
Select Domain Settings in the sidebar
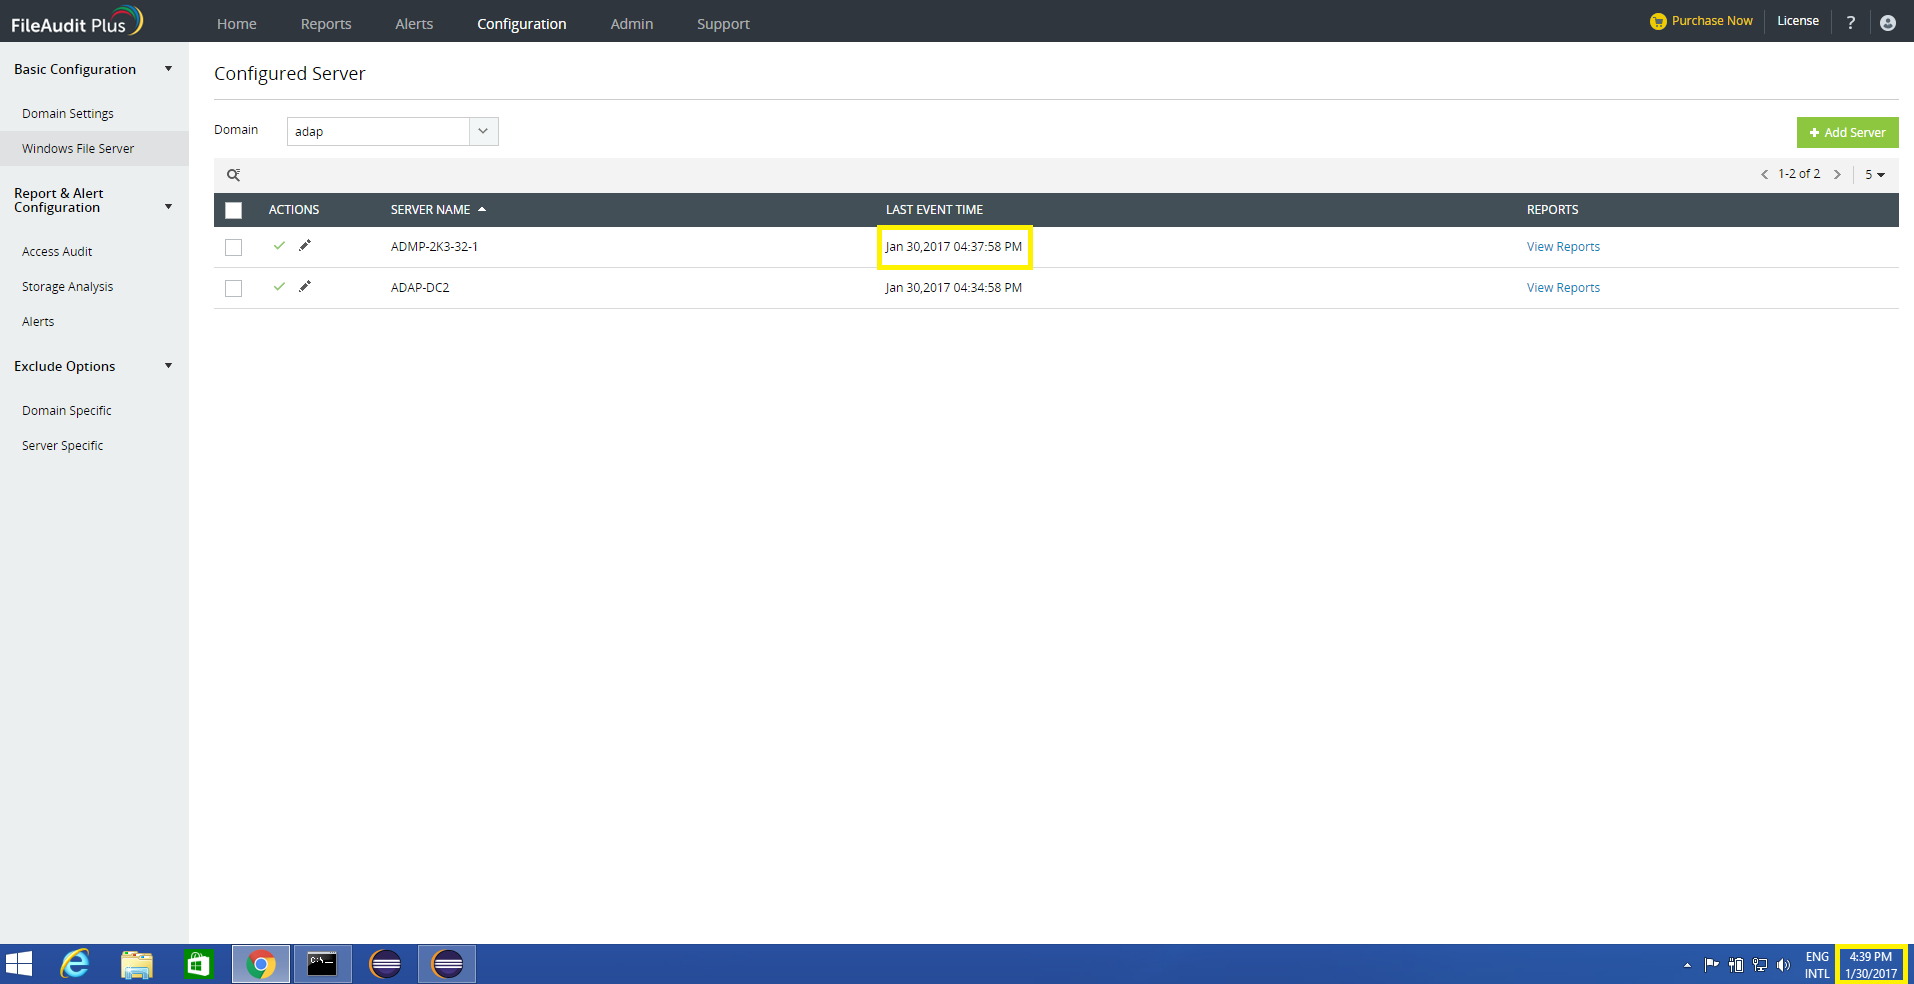coord(68,114)
